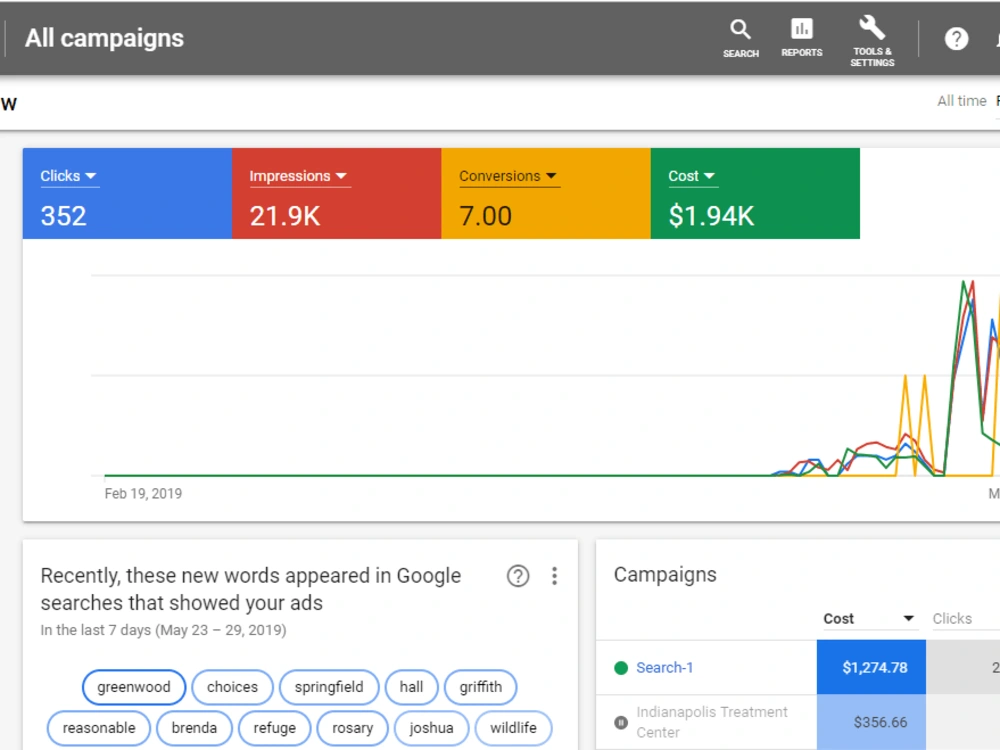Expand the Conversions metric dropdown
The width and height of the screenshot is (1000, 750).
tap(508, 177)
